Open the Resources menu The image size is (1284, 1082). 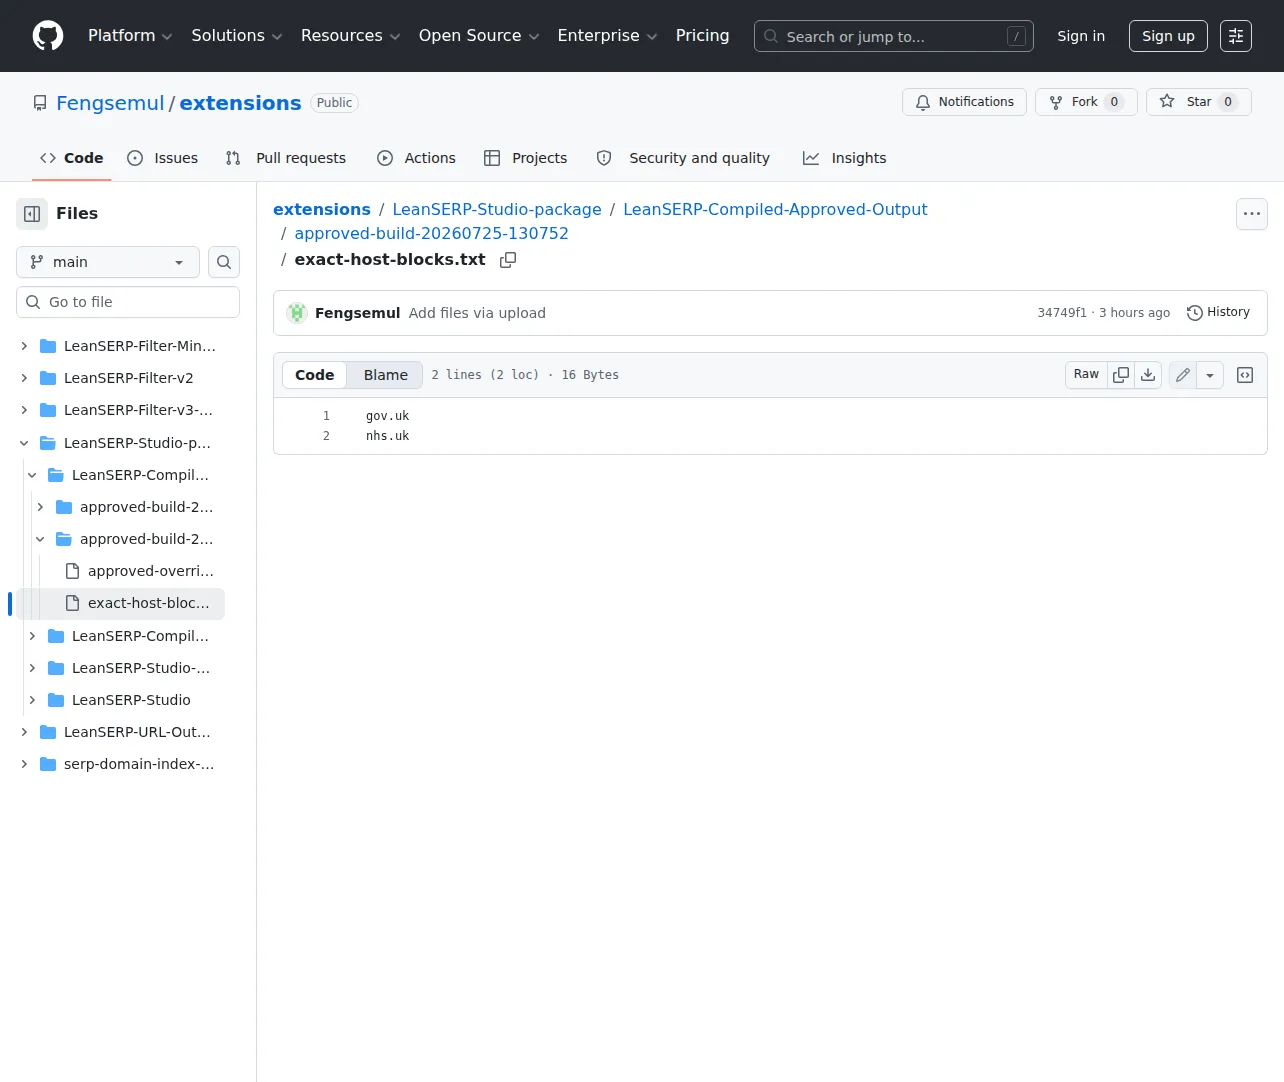350,36
